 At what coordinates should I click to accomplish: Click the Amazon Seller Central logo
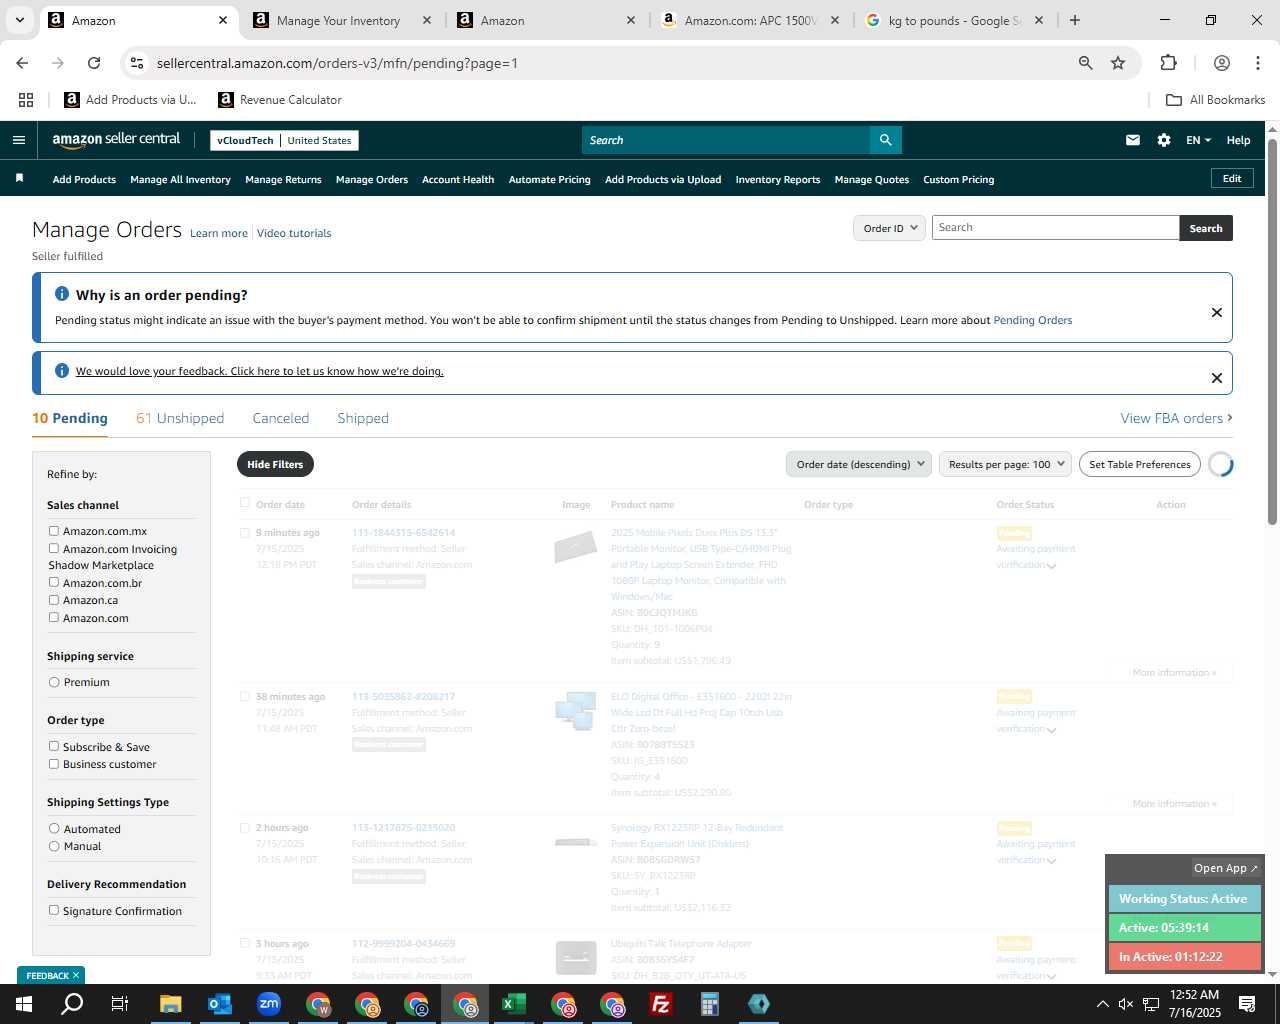(x=116, y=140)
